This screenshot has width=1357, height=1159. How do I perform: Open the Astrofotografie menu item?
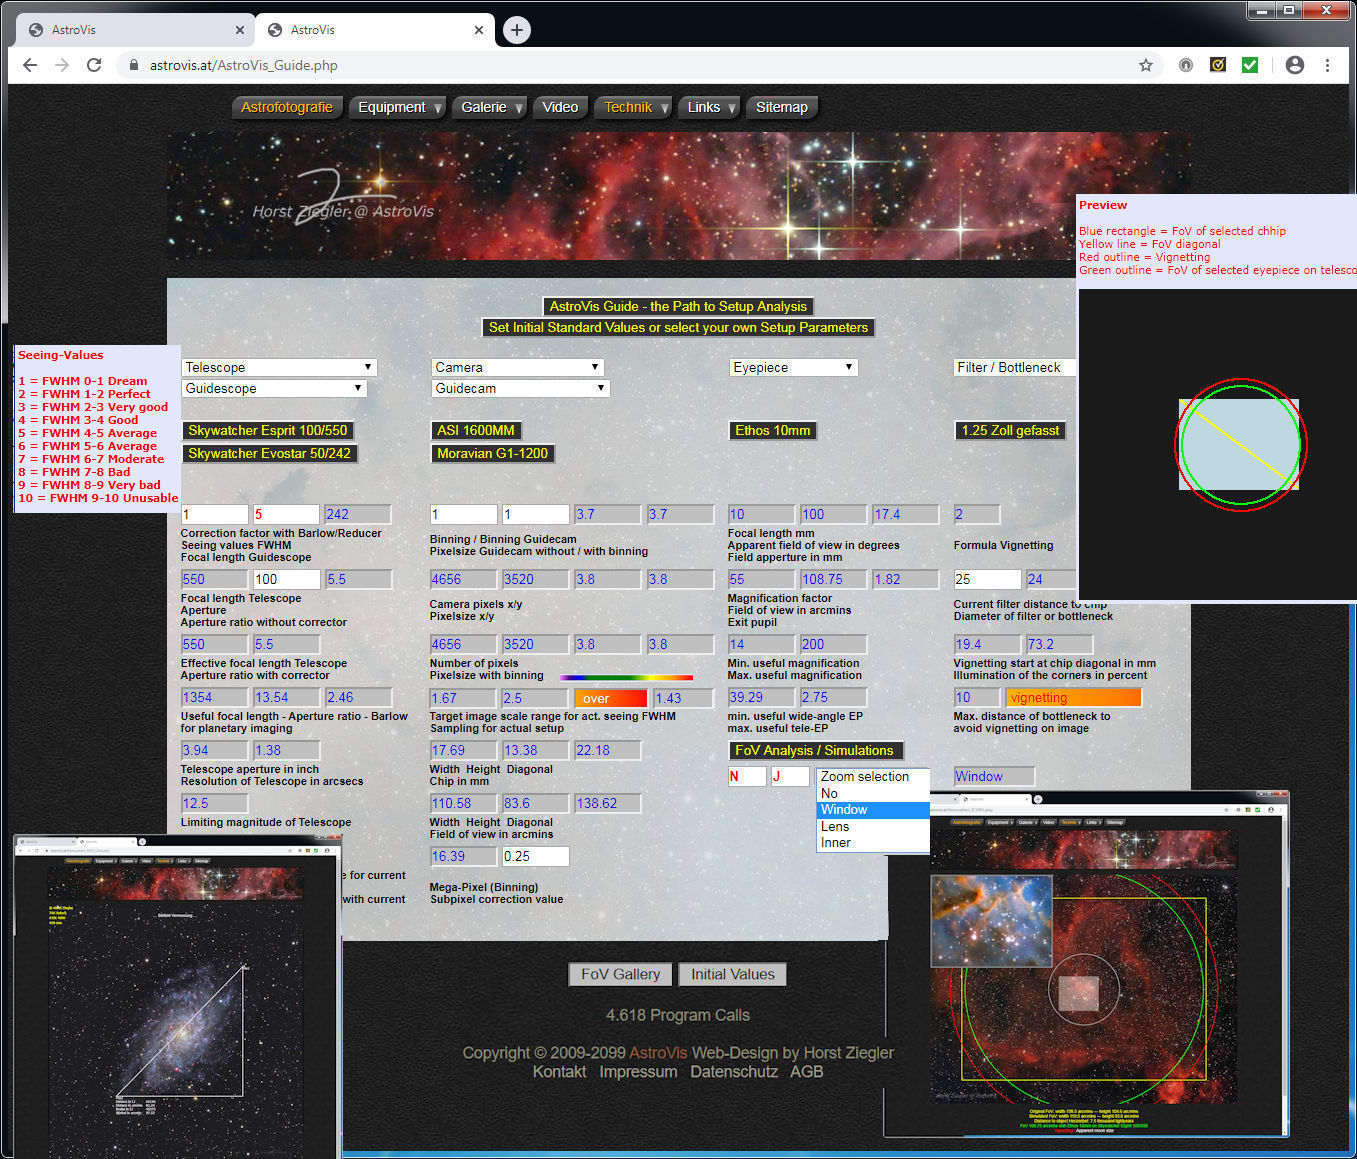point(287,107)
